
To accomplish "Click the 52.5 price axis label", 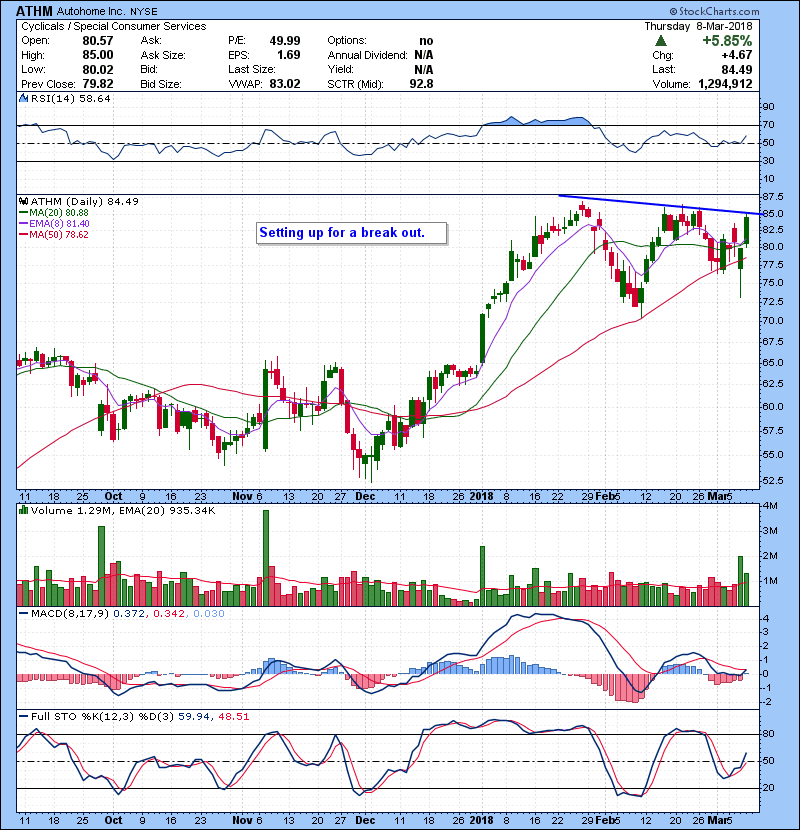I will click(x=772, y=481).
